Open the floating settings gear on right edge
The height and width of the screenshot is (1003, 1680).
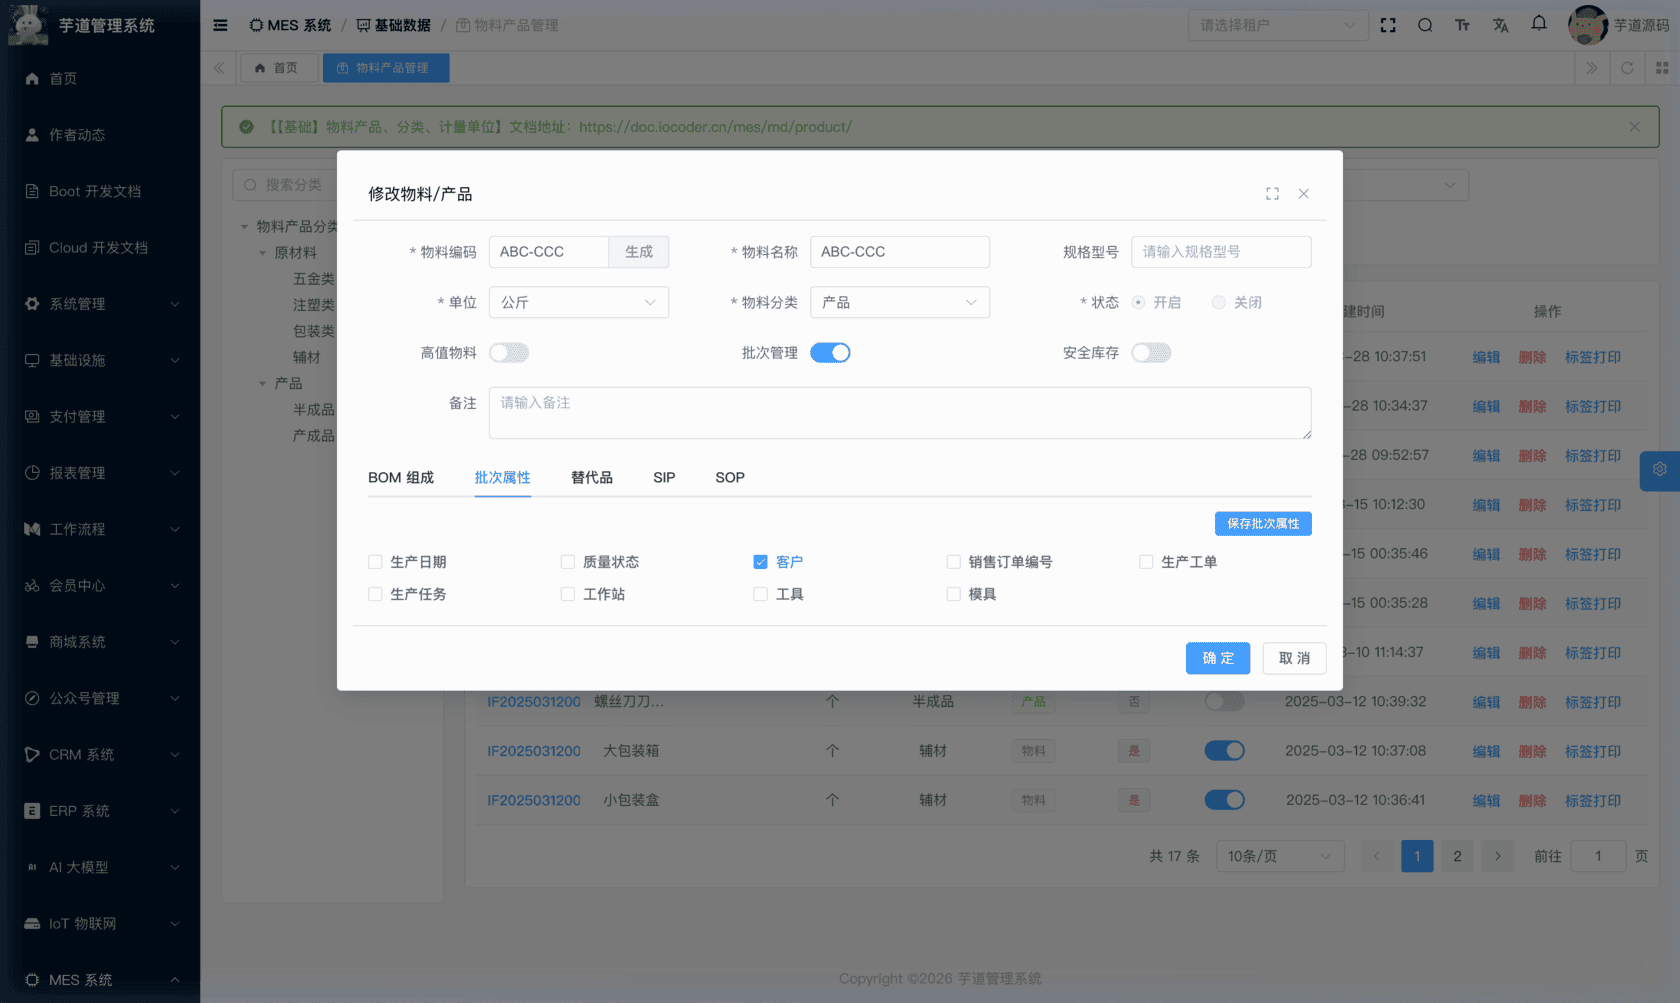(1660, 470)
